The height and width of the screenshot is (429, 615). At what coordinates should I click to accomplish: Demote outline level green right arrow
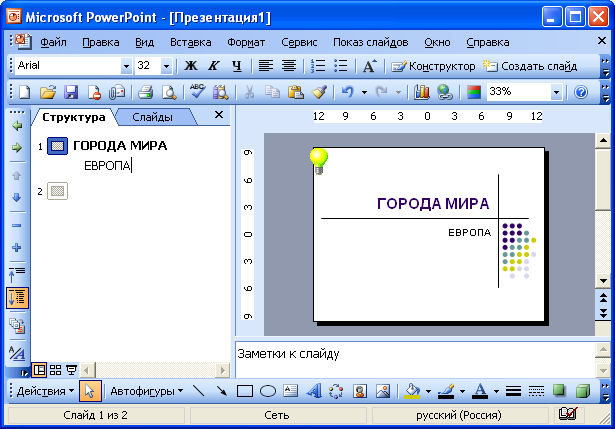(x=16, y=147)
